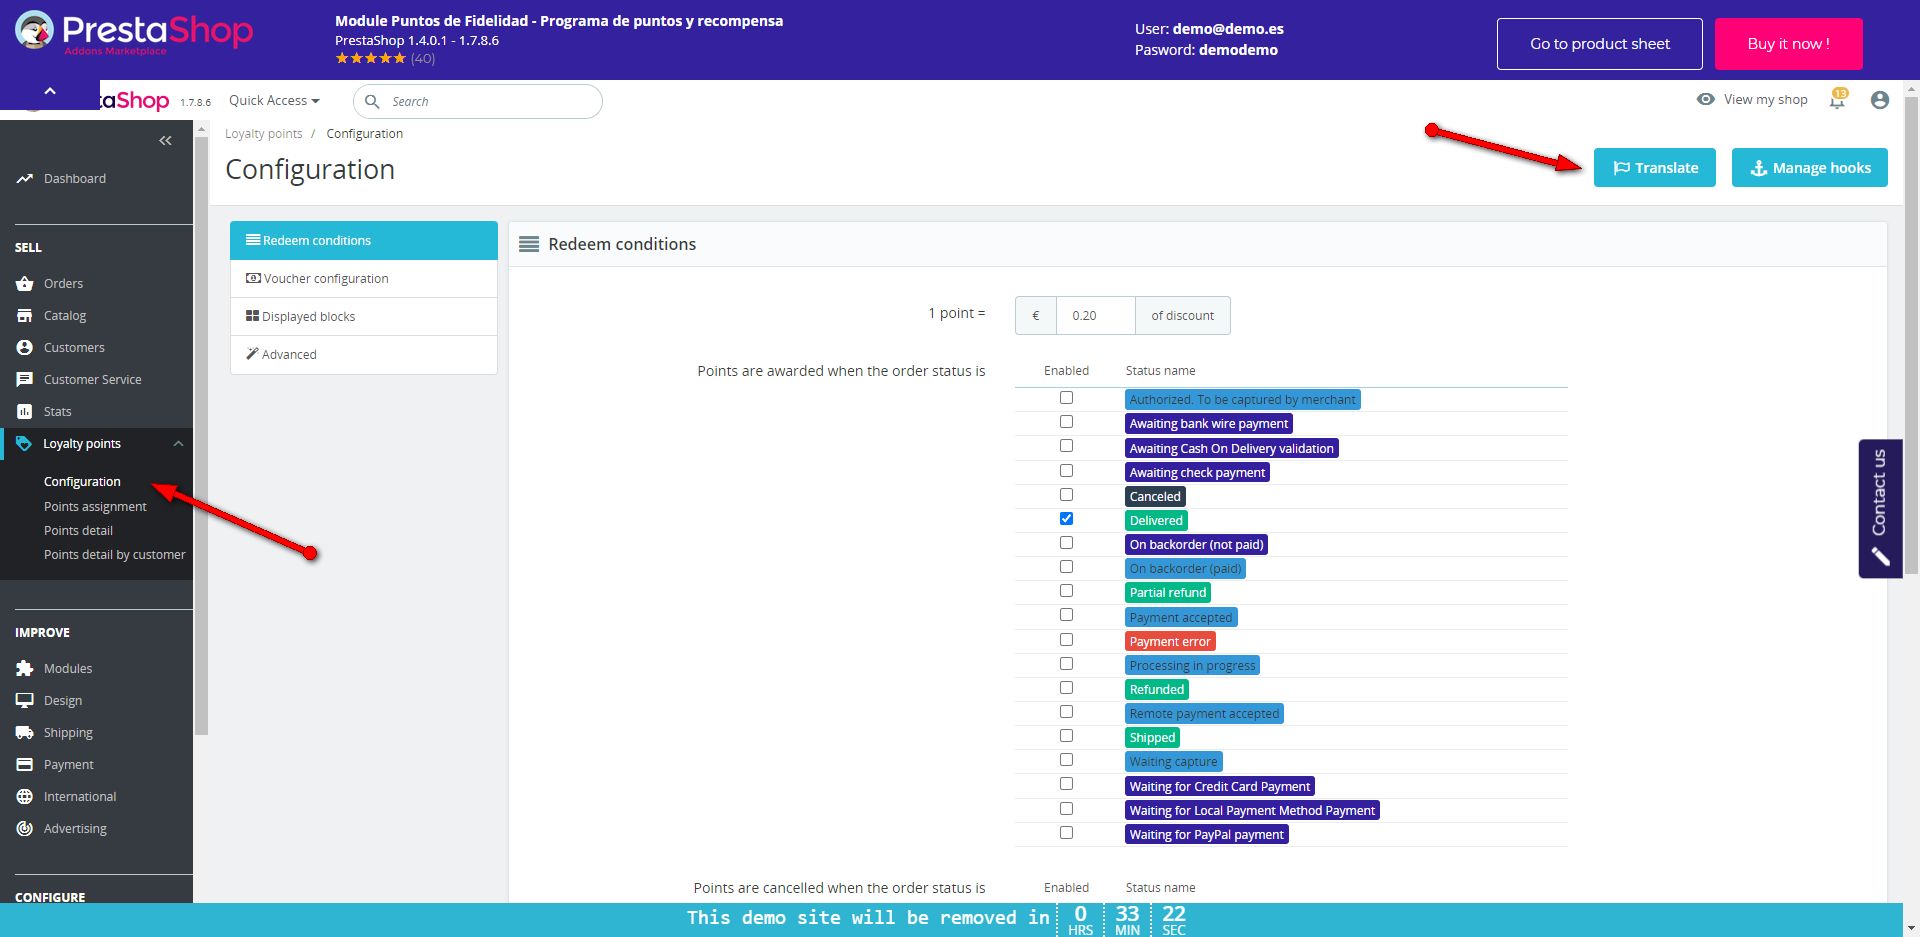Click the Orders basket icon in sidebar
The image size is (1920, 937).
25,284
